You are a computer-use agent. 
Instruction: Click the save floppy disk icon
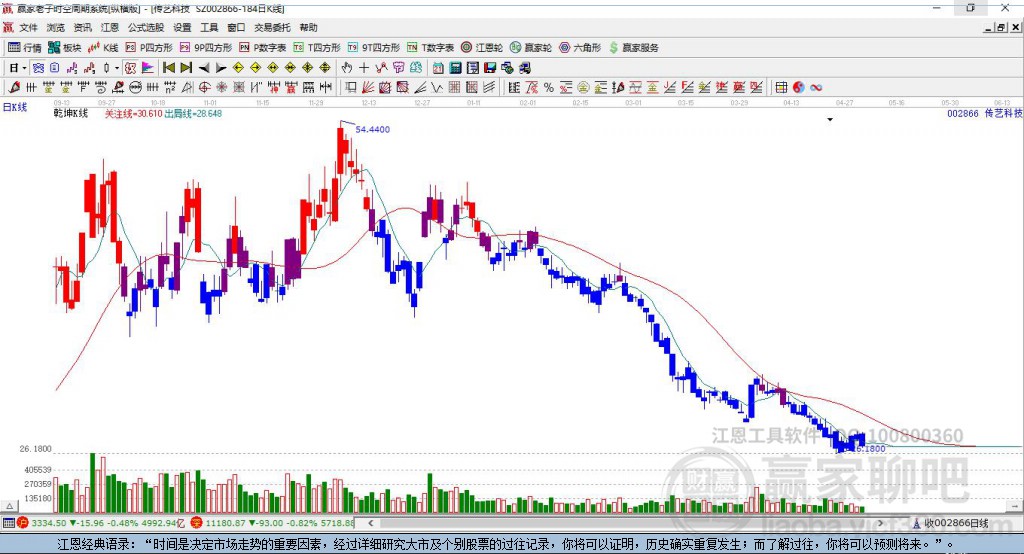click(x=490, y=68)
